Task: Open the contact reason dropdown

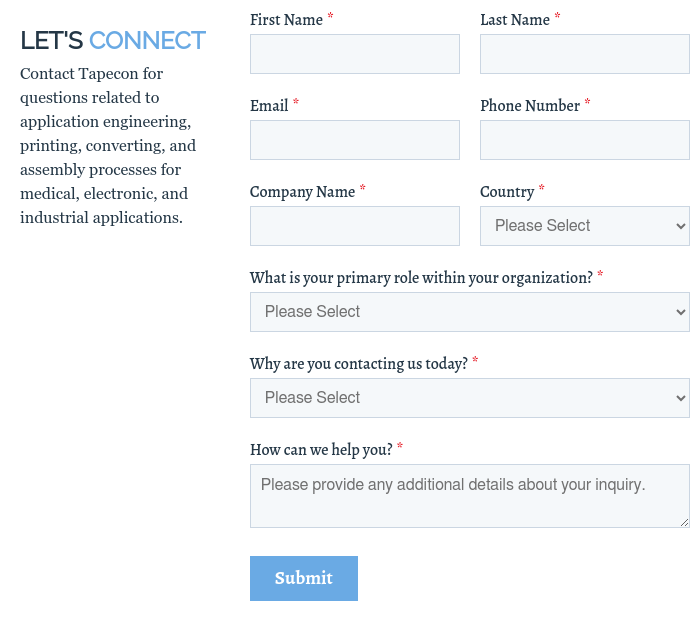Action: (x=469, y=398)
